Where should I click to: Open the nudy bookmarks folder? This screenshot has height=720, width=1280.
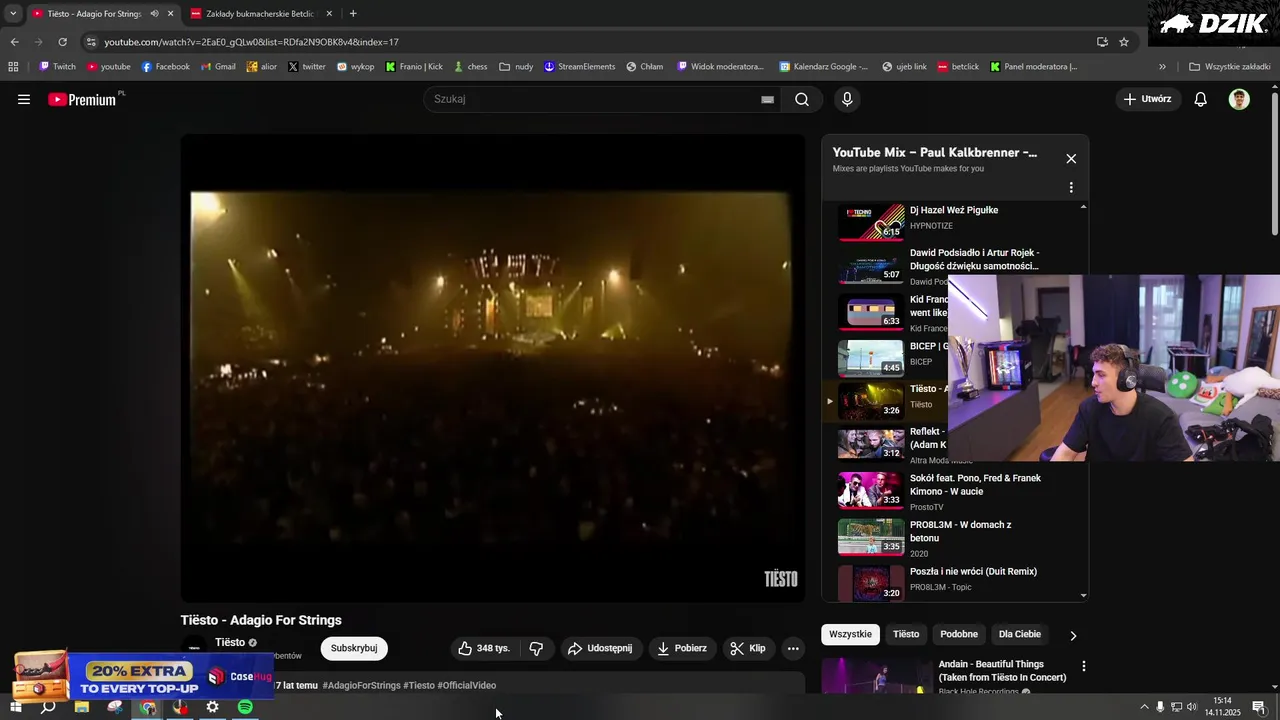coord(516,67)
